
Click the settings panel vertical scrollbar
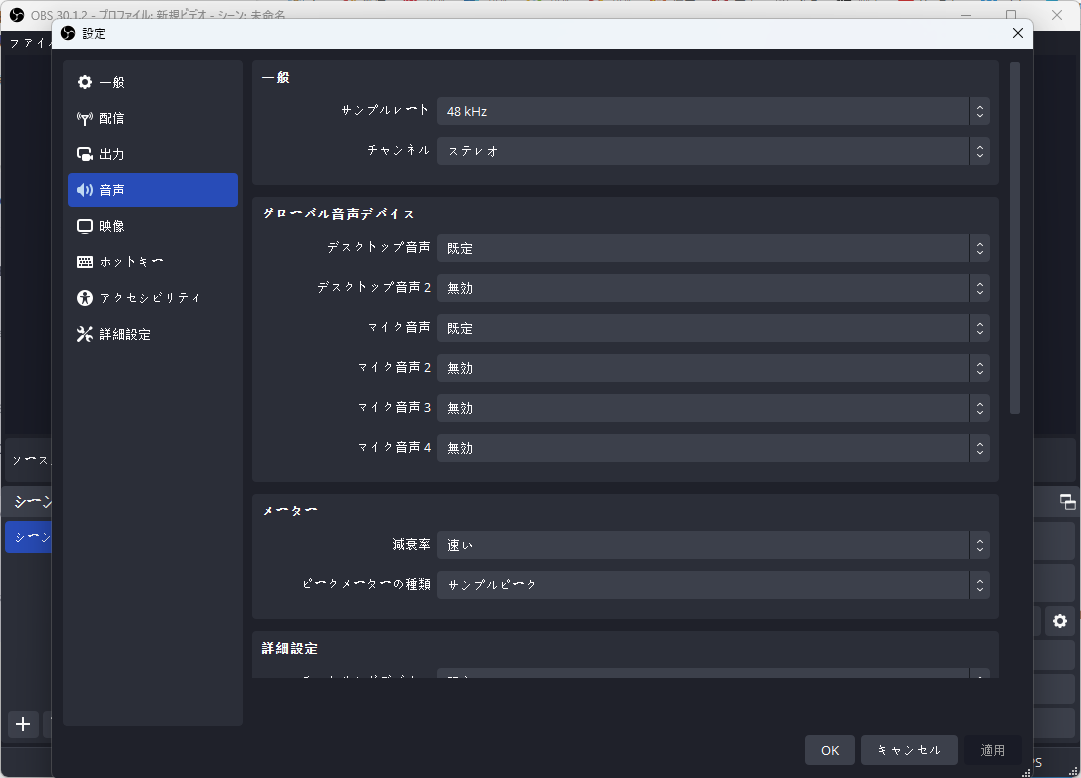[x=1015, y=238]
